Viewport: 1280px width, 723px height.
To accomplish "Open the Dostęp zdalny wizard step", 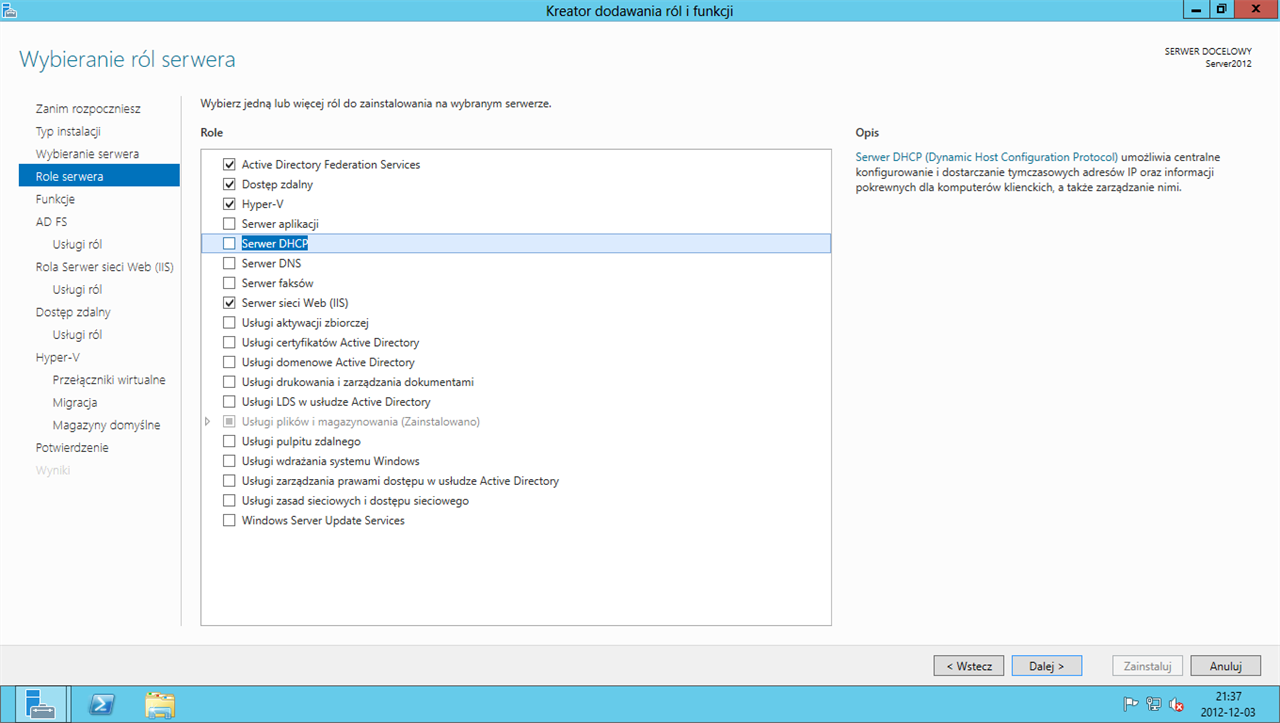I will coord(73,312).
